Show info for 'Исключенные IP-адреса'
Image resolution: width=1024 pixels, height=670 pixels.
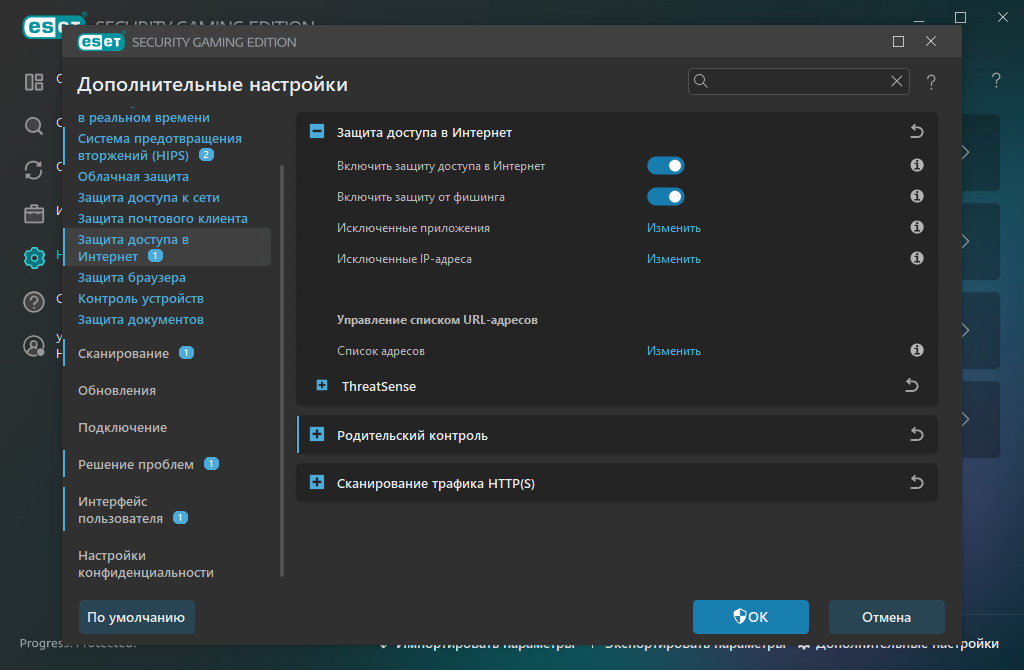[x=917, y=258]
